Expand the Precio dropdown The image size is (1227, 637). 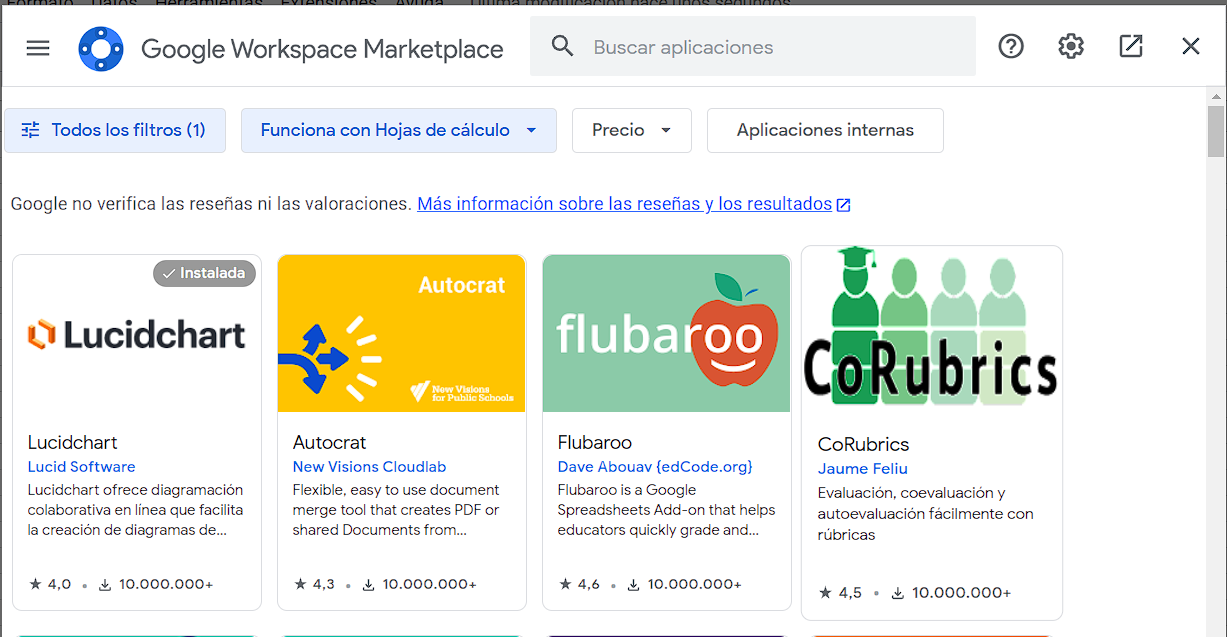[x=632, y=130]
